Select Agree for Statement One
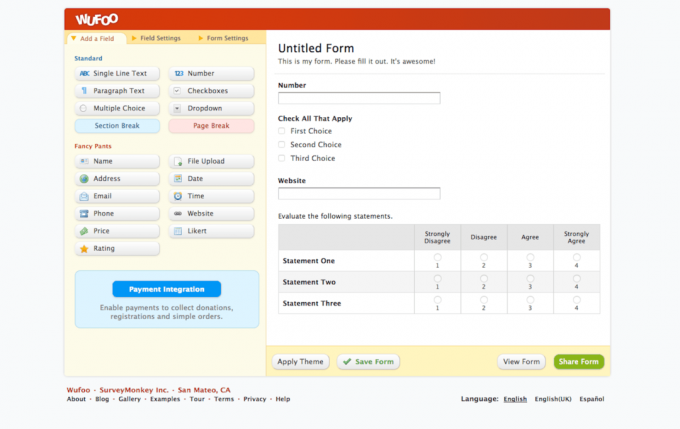680x429 pixels. (530, 257)
